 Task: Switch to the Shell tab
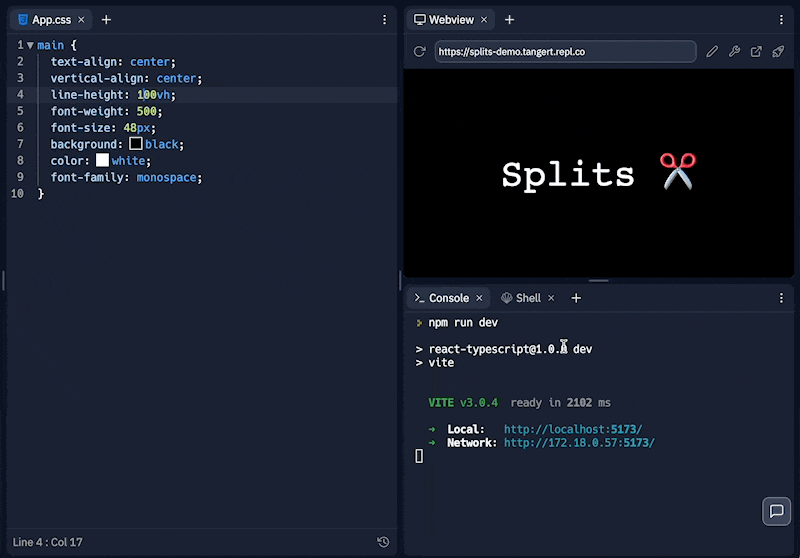pos(527,298)
